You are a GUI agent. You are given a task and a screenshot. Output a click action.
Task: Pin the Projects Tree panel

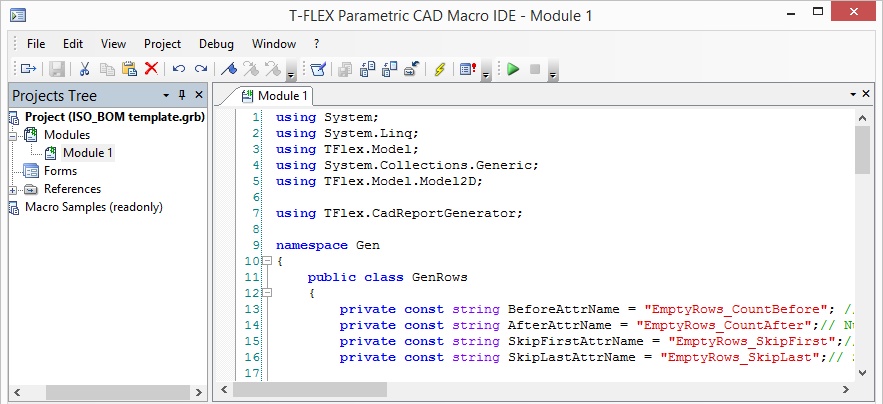pyautogui.click(x=182, y=95)
